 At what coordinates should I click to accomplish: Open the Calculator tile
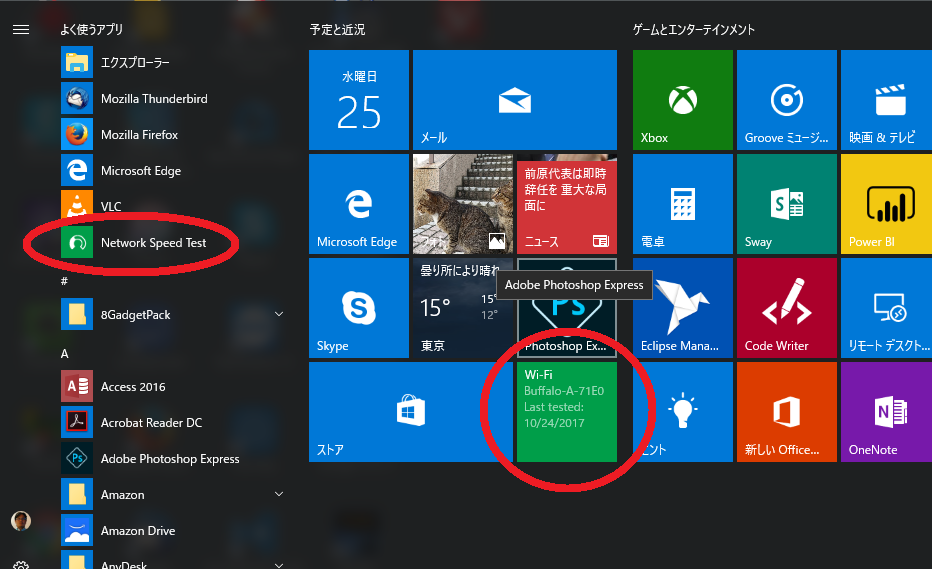pos(683,204)
